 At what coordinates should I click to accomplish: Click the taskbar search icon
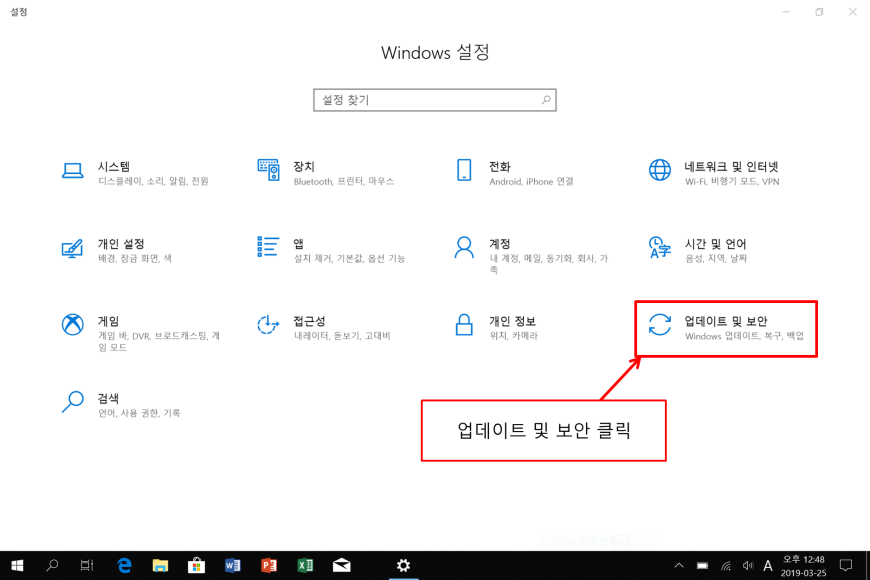tap(52, 566)
